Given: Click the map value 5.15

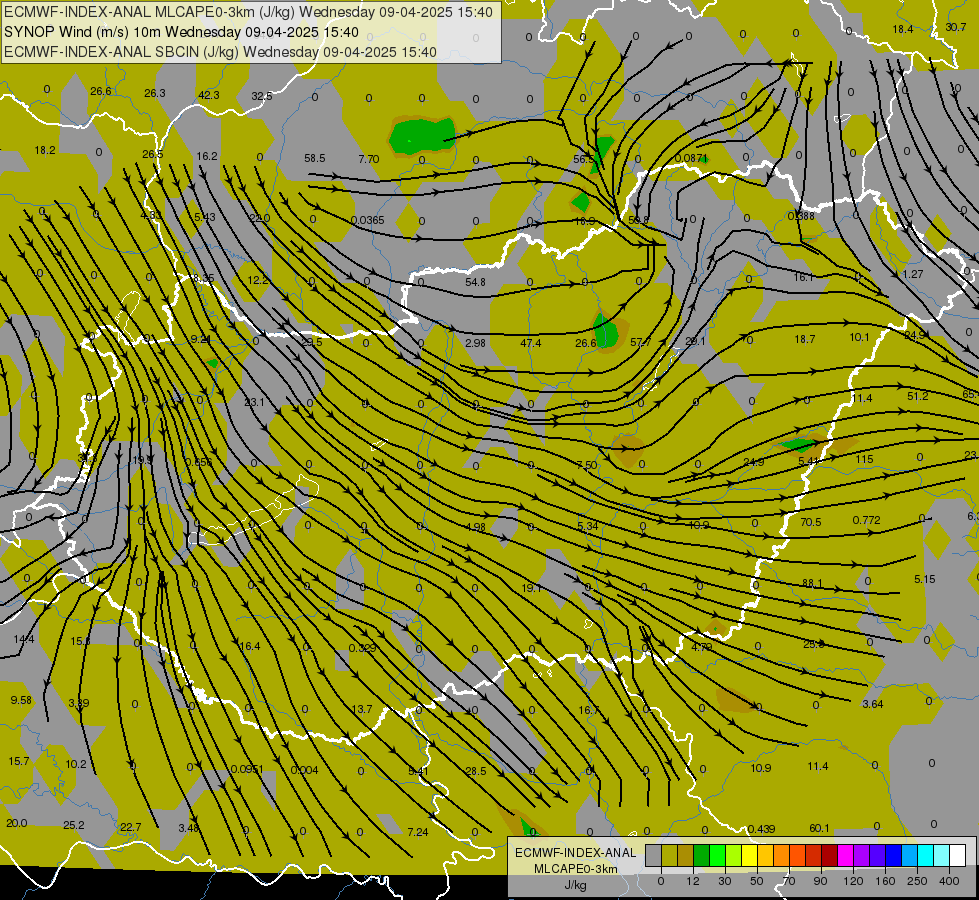Looking at the screenshot, I should pyautogui.click(x=925, y=580).
